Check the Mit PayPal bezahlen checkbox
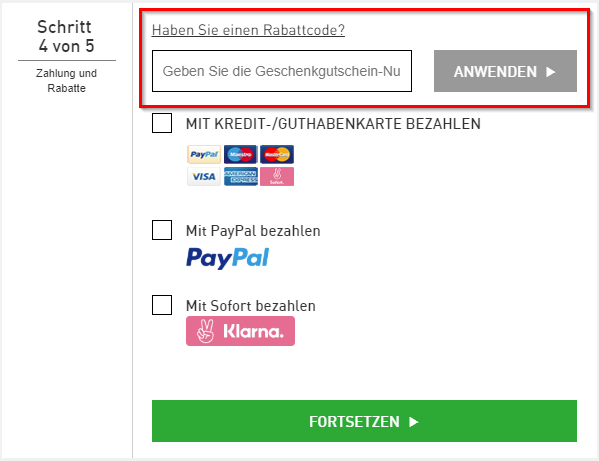Viewport: 599px width, 461px height. 162,230
